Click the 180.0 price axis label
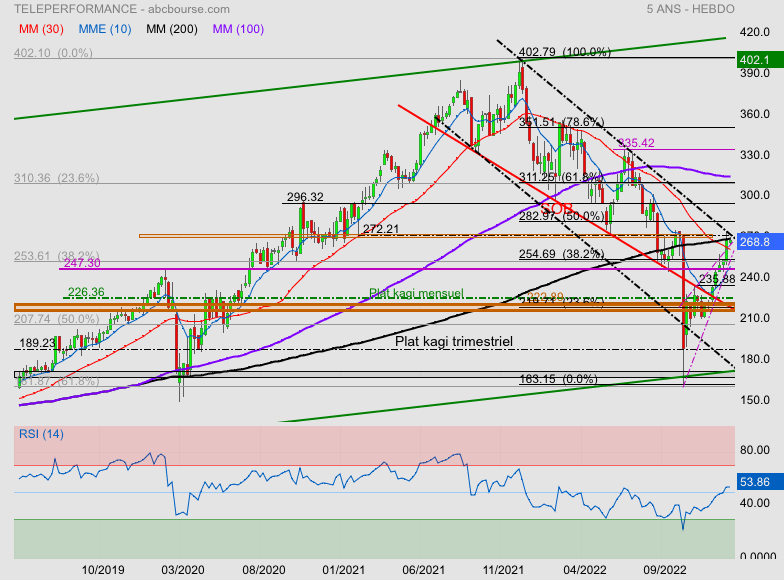Screen dimensions: 784x580 (754, 359)
